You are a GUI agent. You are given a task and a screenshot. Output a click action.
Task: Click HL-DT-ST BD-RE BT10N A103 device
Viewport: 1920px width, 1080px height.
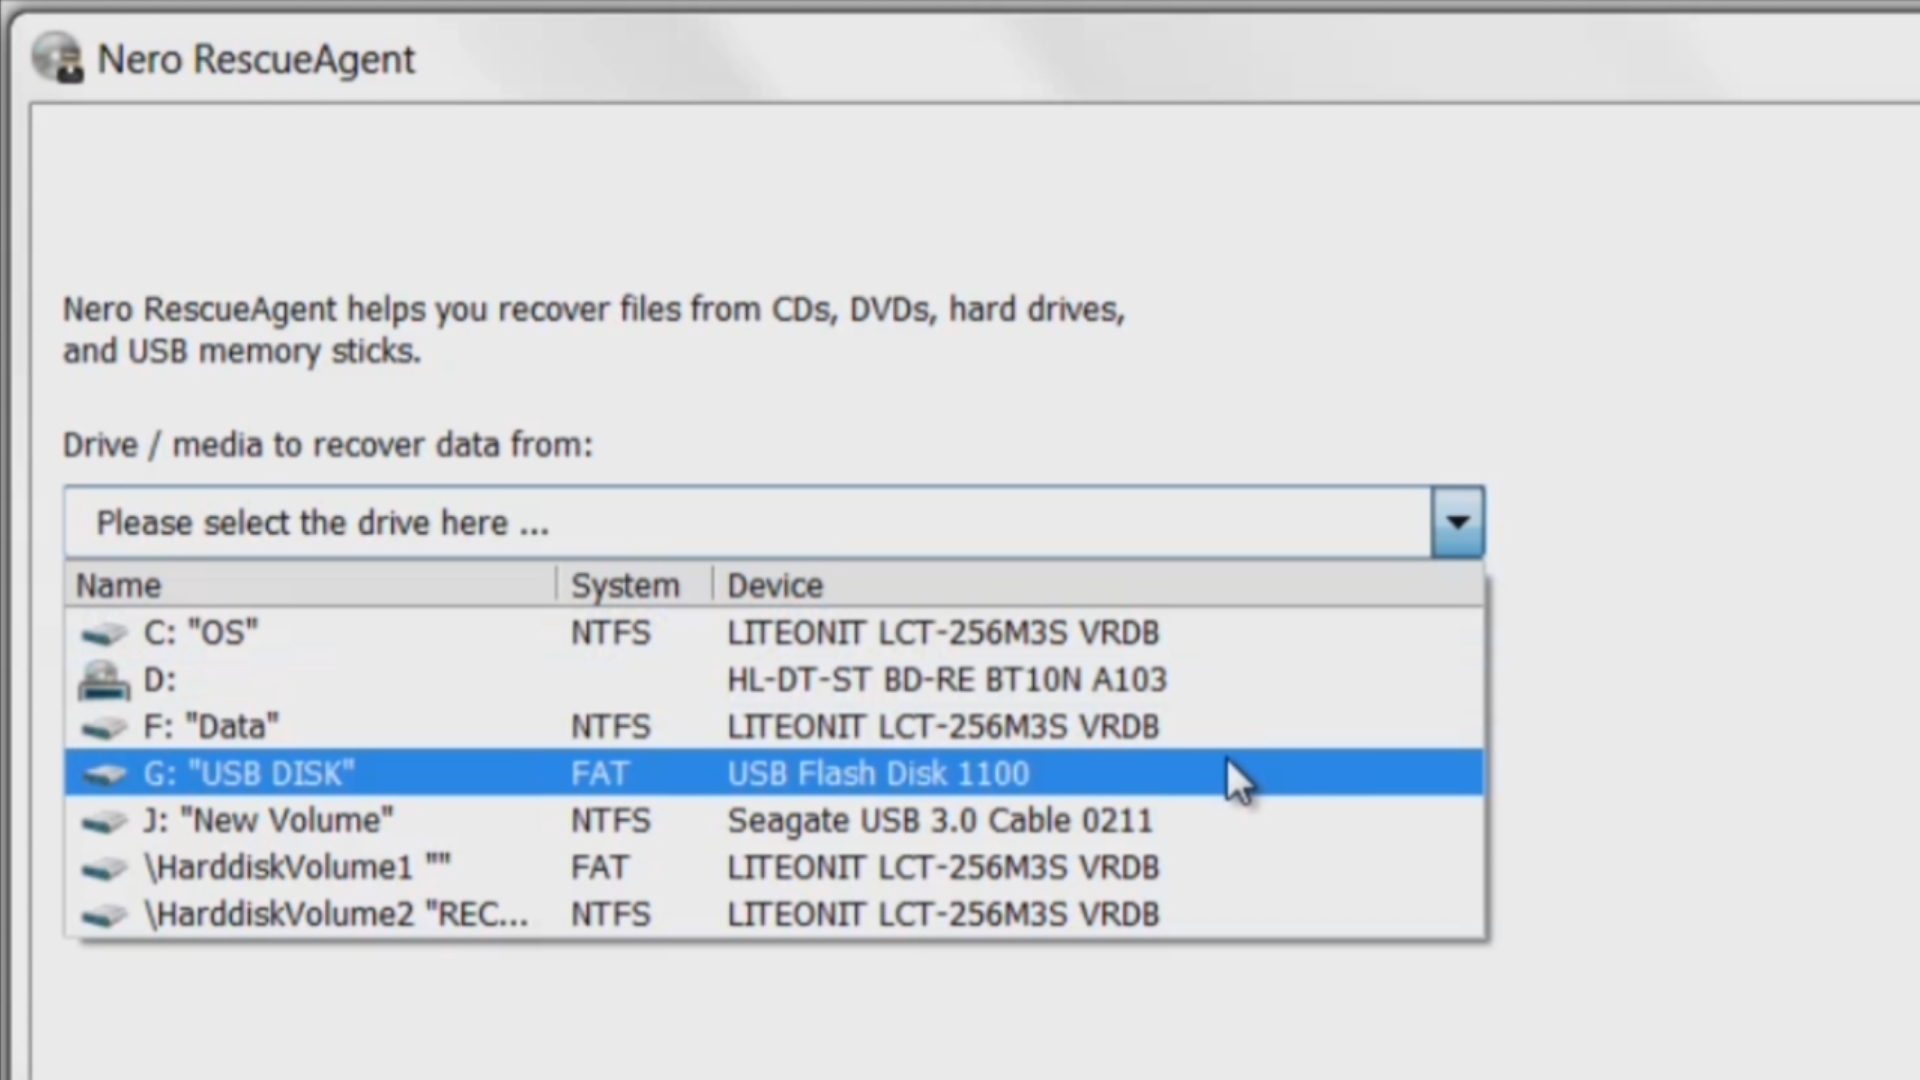[x=947, y=679]
